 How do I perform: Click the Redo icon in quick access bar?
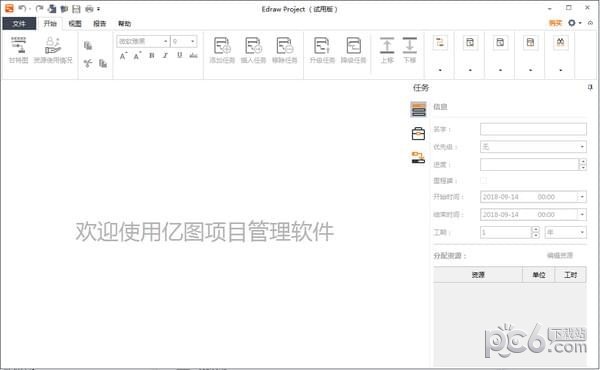coord(39,8)
